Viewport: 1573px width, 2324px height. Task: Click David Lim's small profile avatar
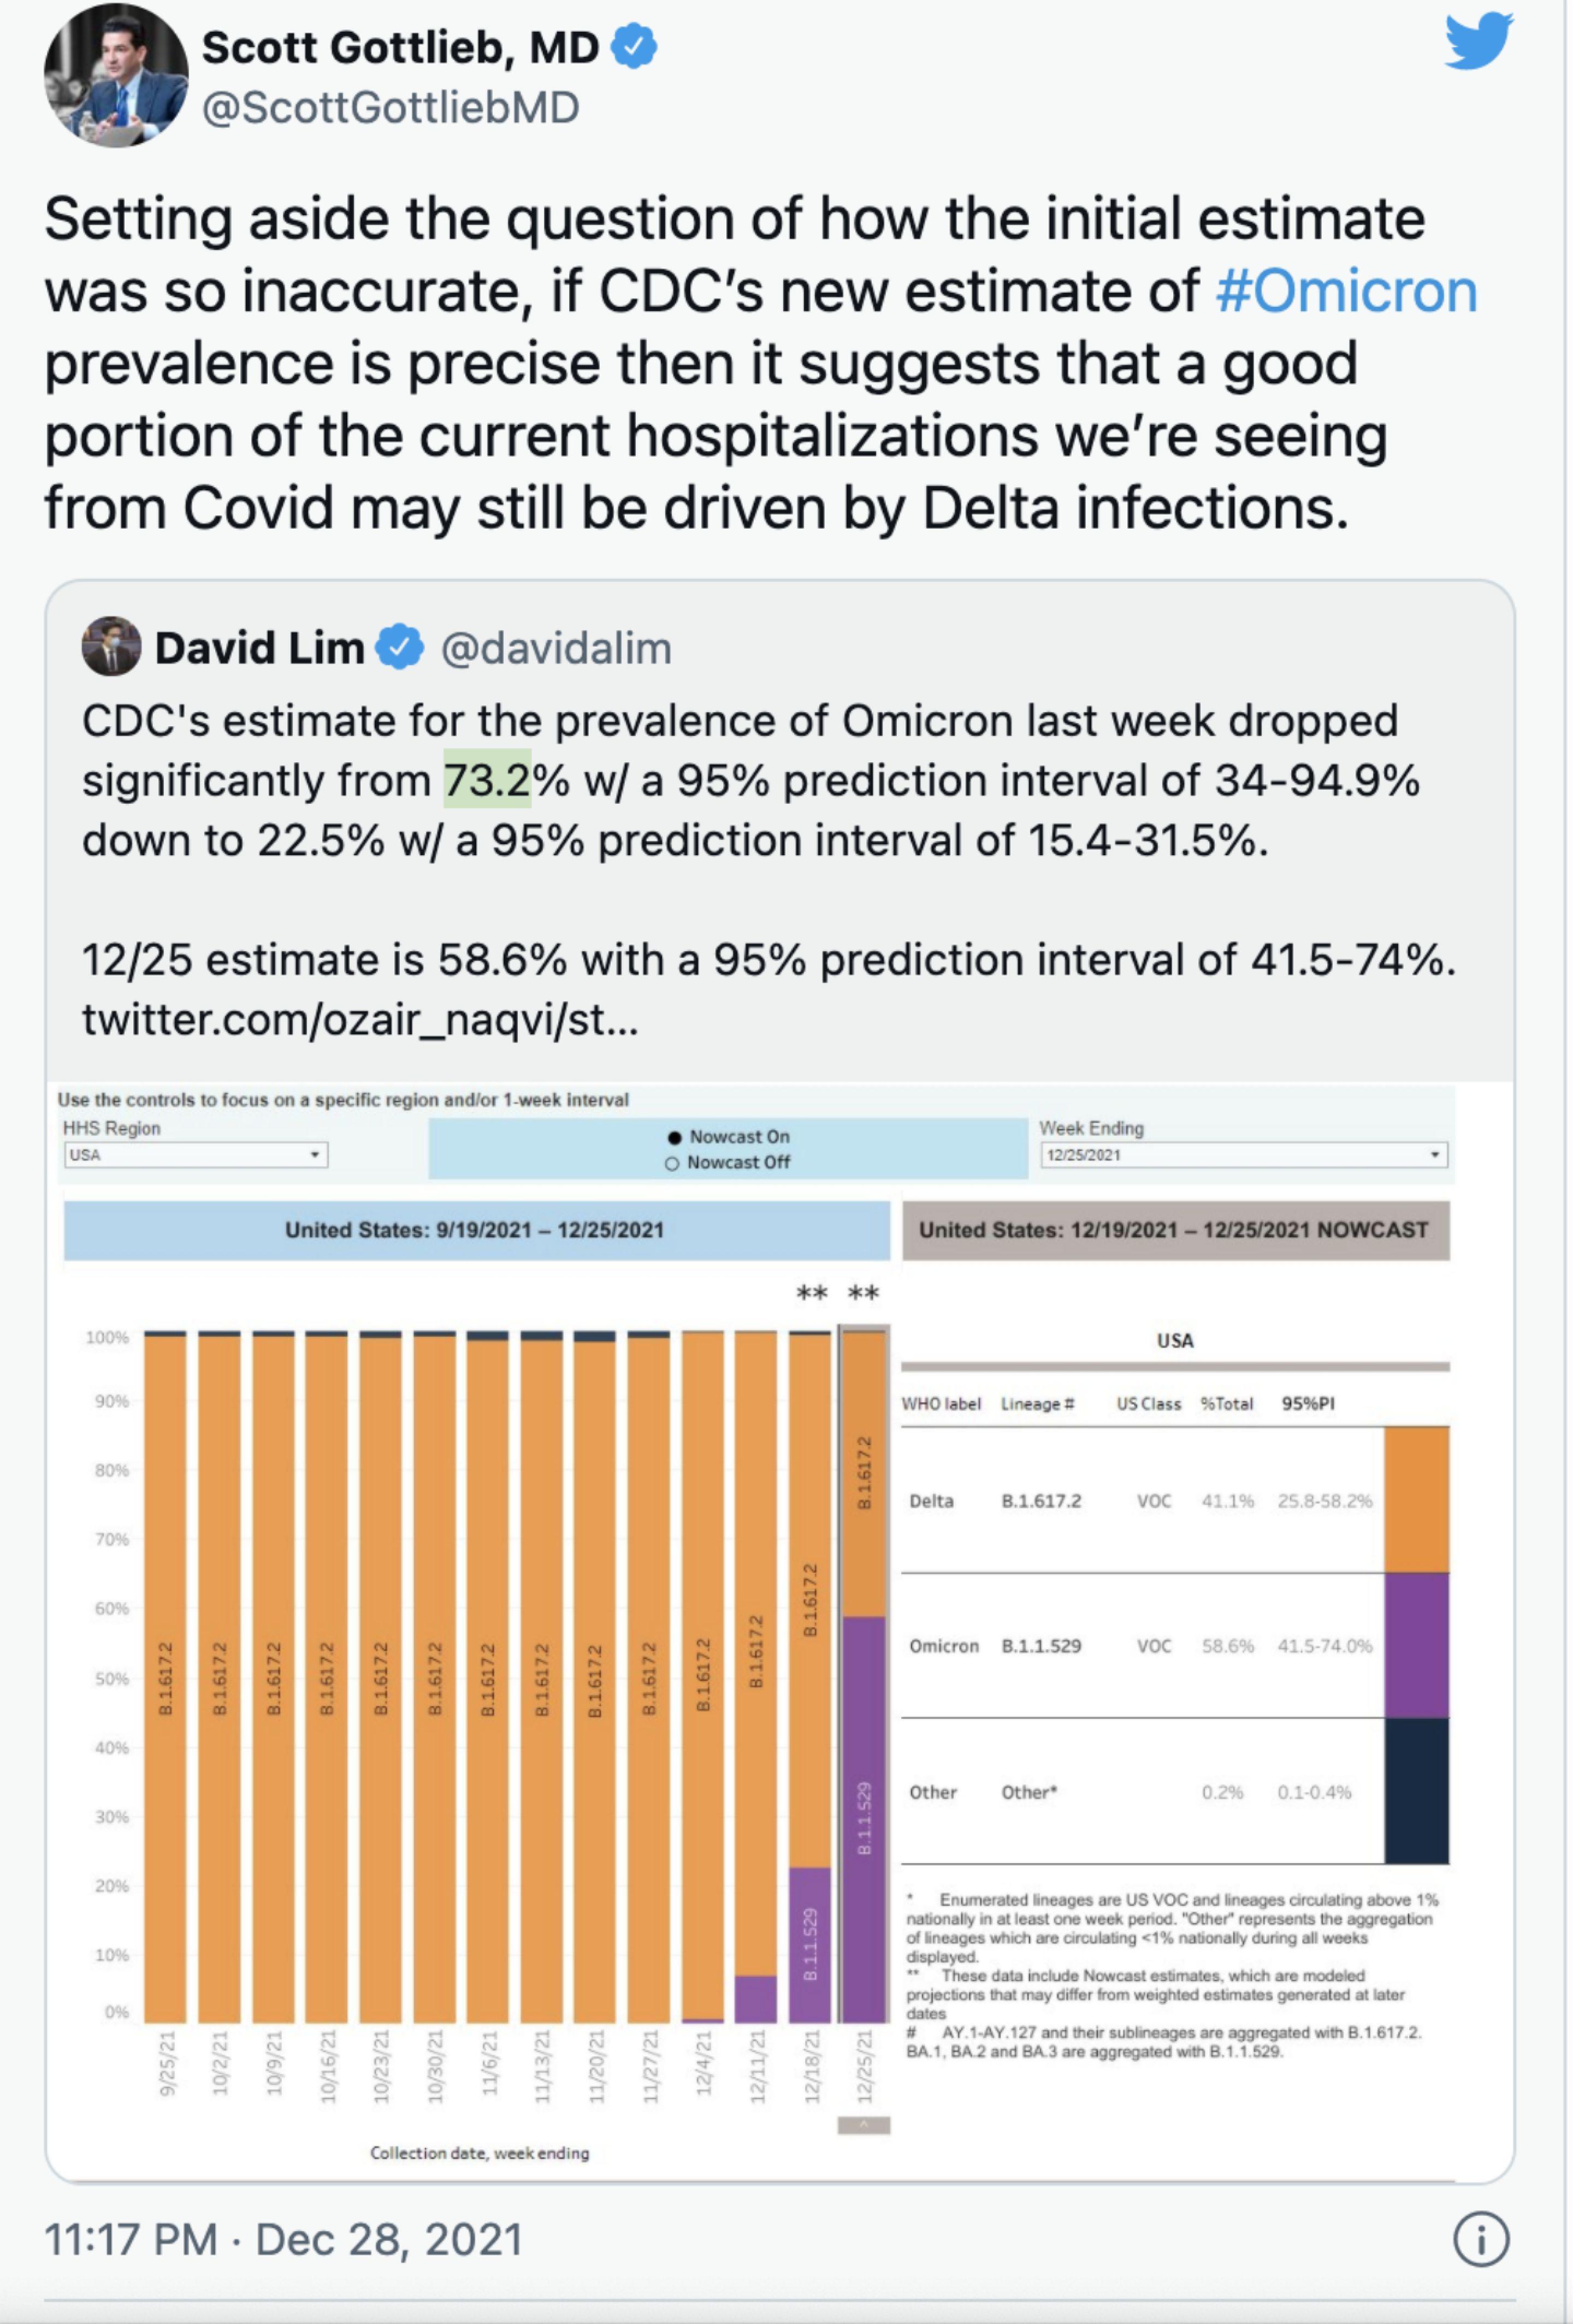(x=111, y=646)
